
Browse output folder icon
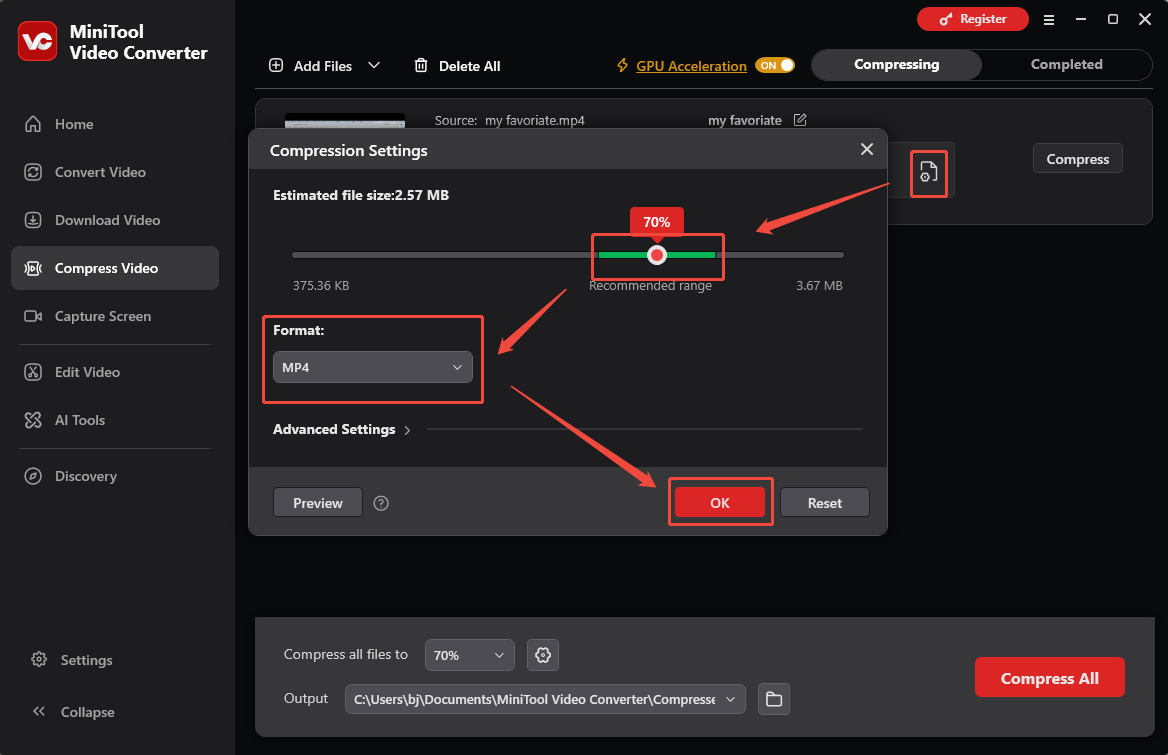(x=774, y=699)
